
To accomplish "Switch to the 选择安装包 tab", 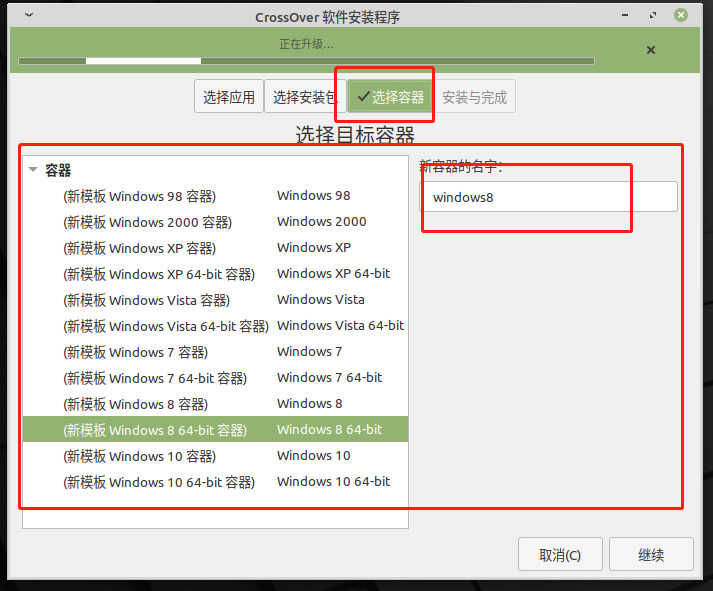I will pyautogui.click(x=304, y=97).
